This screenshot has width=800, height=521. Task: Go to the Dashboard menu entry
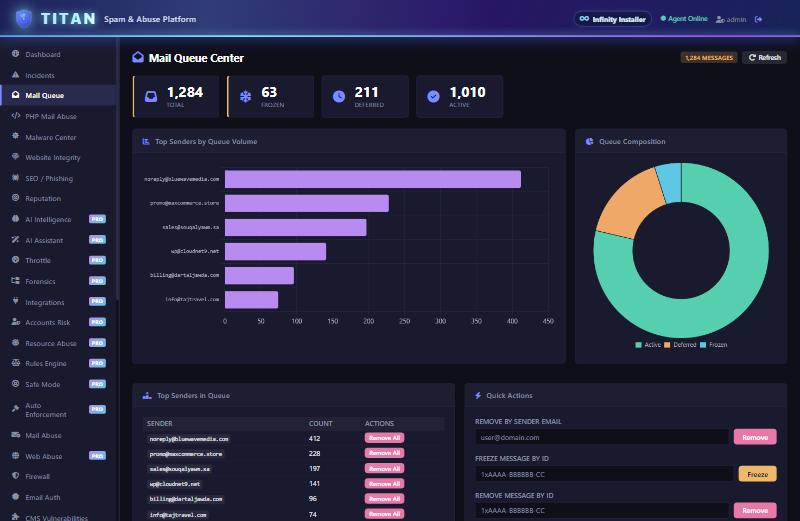click(x=58, y=54)
